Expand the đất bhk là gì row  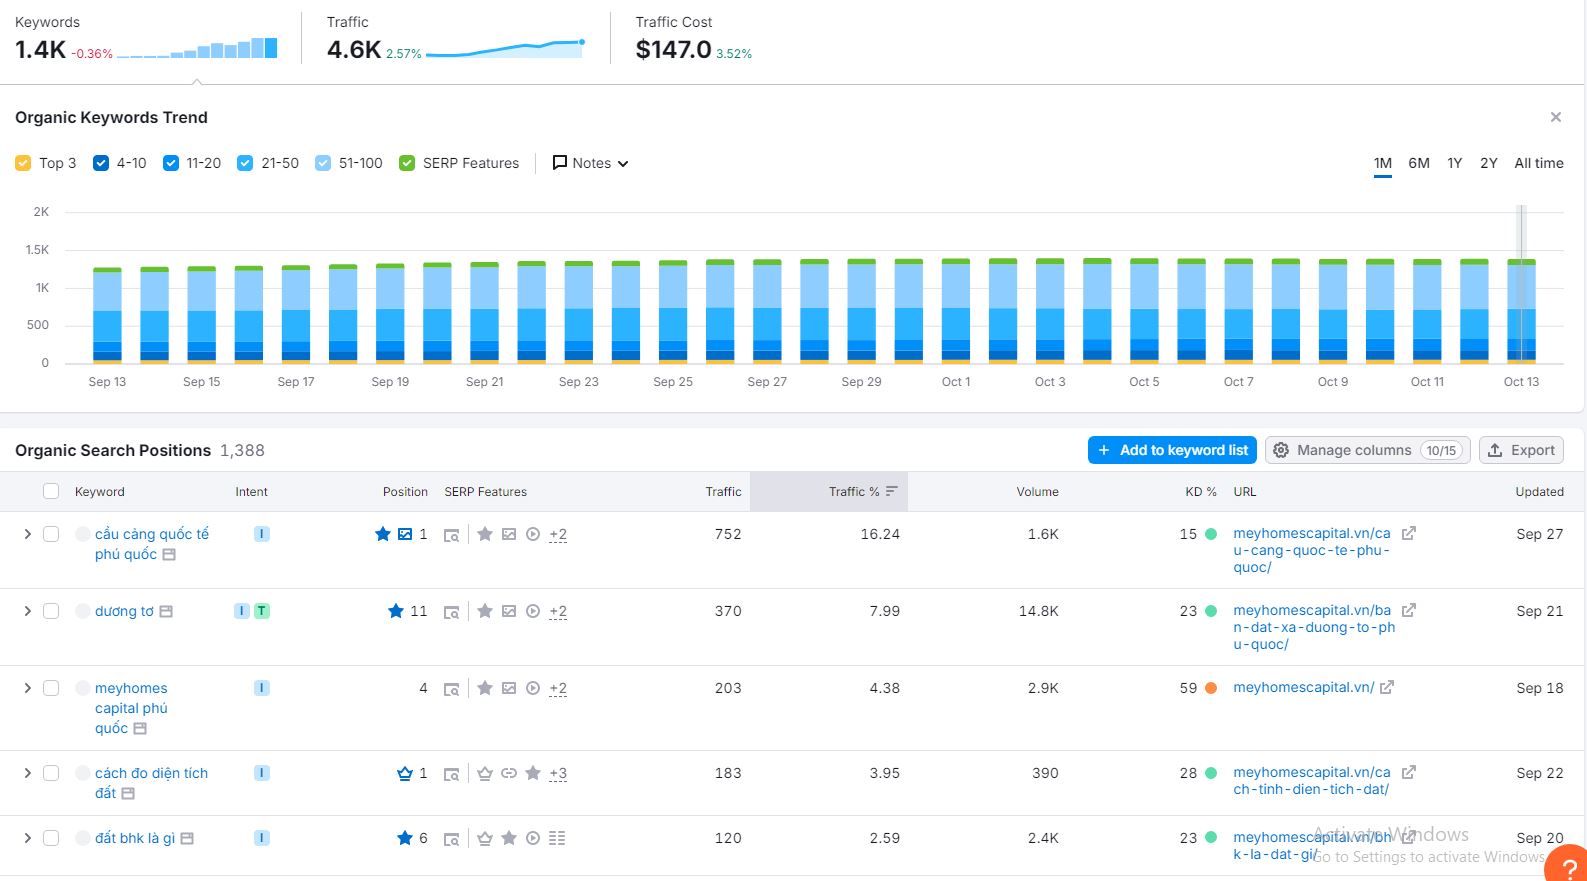click(27, 838)
